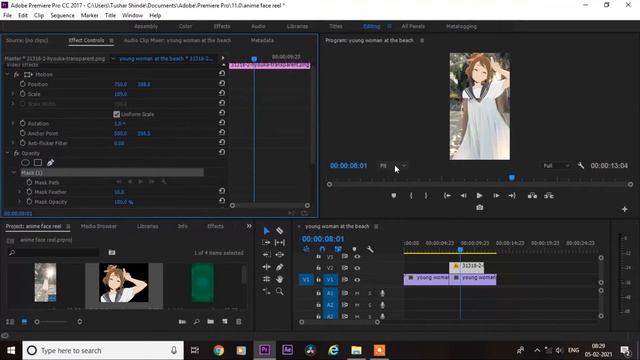
Task: Switch to Media Browser tab
Action: [x=98, y=226]
